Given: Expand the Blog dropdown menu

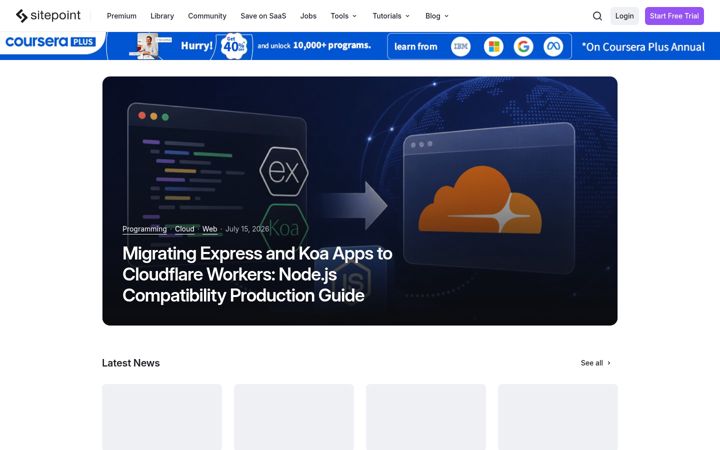Looking at the screenshot, I should [437, 16].
